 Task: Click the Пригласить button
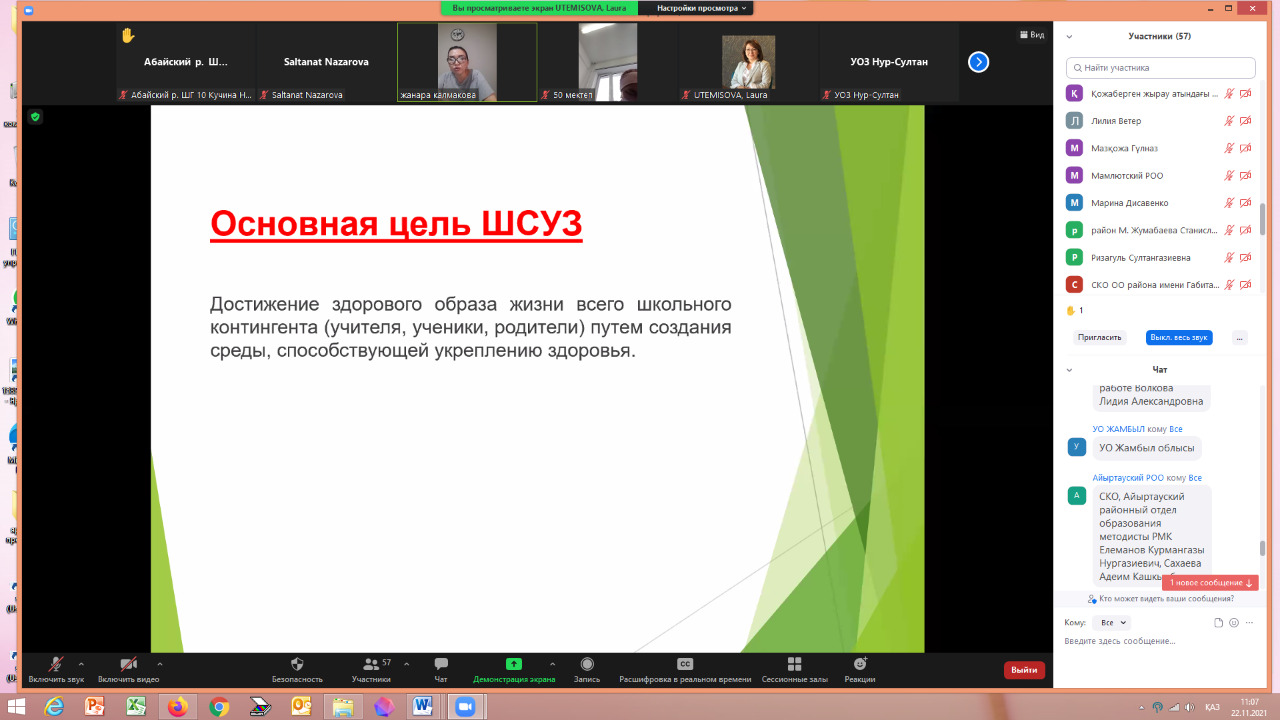point(1100,338)
